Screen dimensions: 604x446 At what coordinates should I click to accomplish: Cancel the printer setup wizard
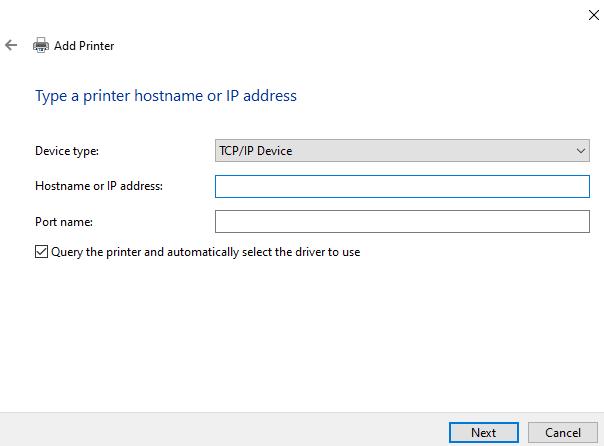pyautogui.click(x=563, y=432)
